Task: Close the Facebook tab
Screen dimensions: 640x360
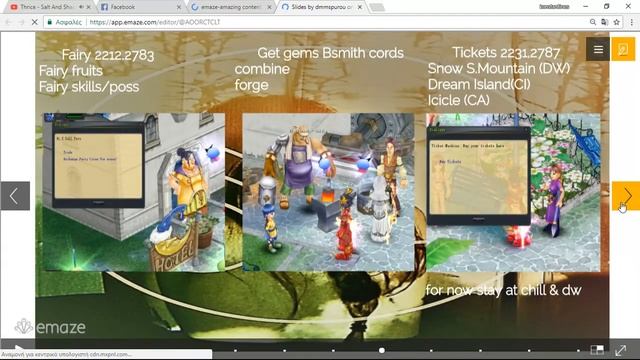Action: click(x=179, y=7)
